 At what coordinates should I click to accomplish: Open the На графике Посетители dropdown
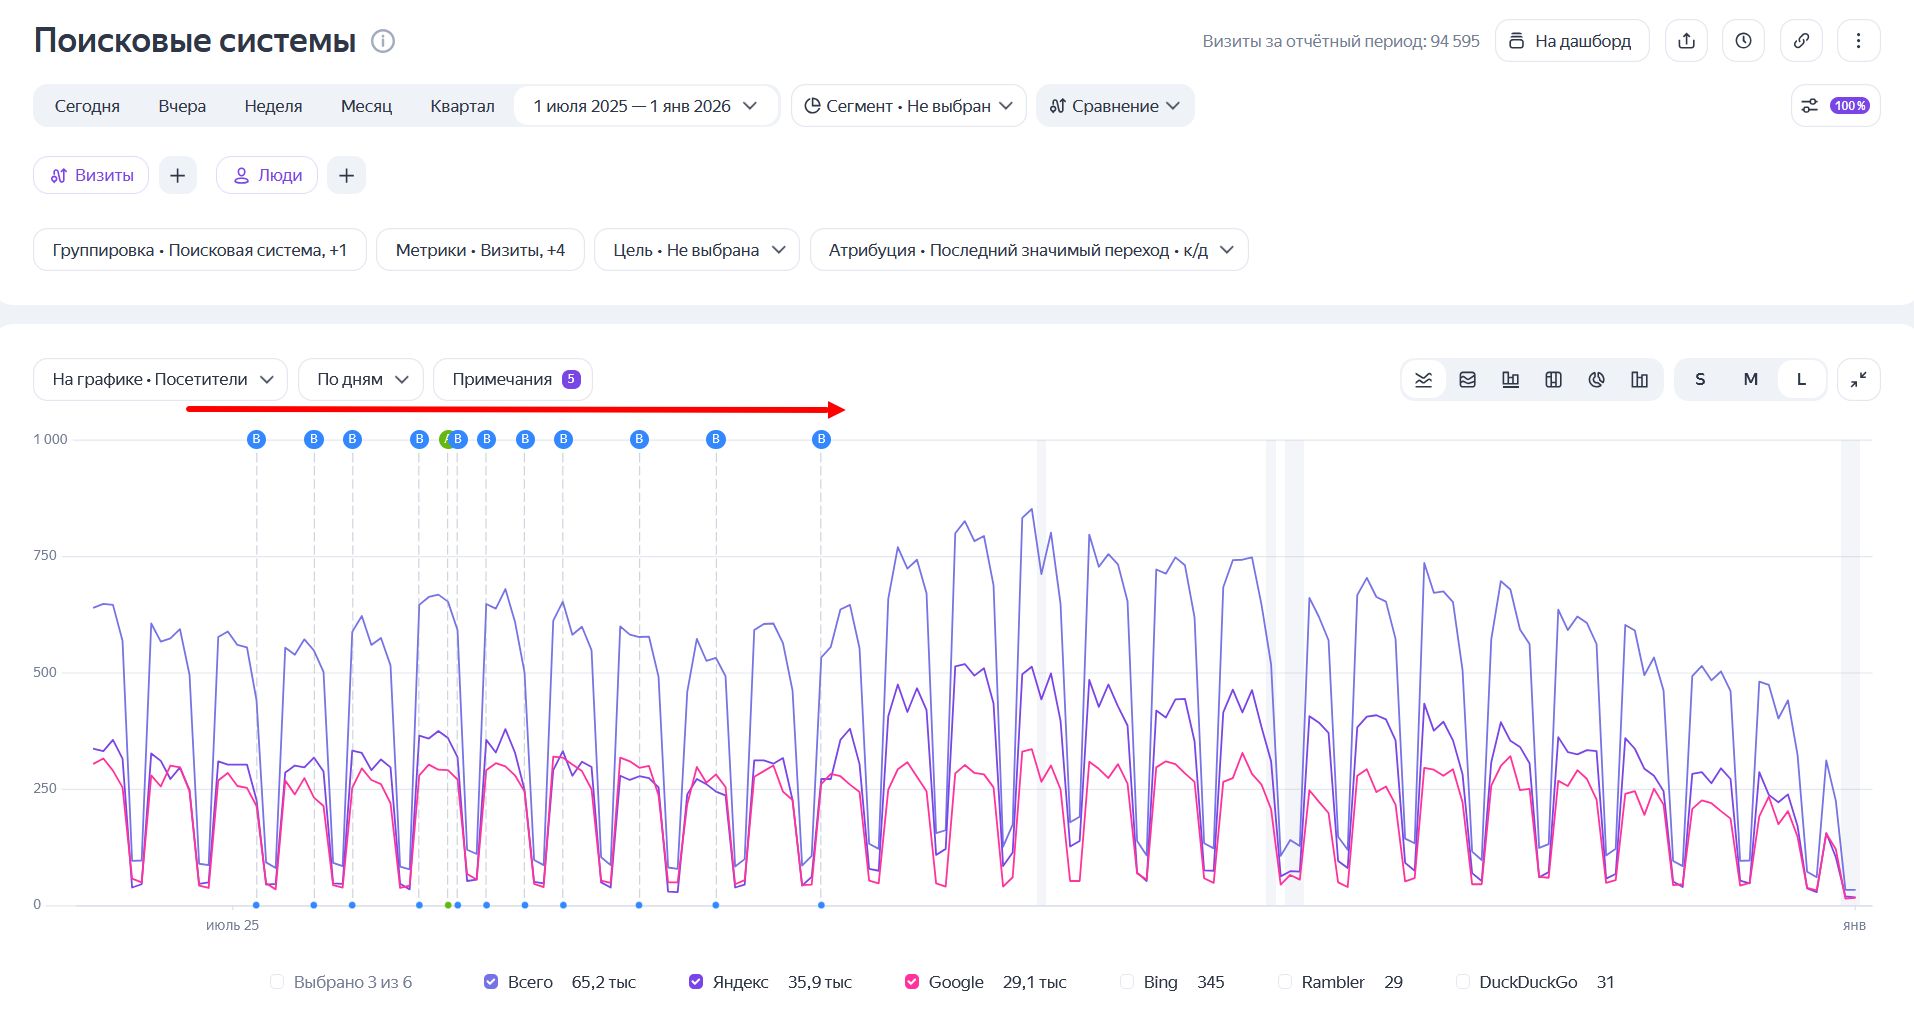(161, 380)
